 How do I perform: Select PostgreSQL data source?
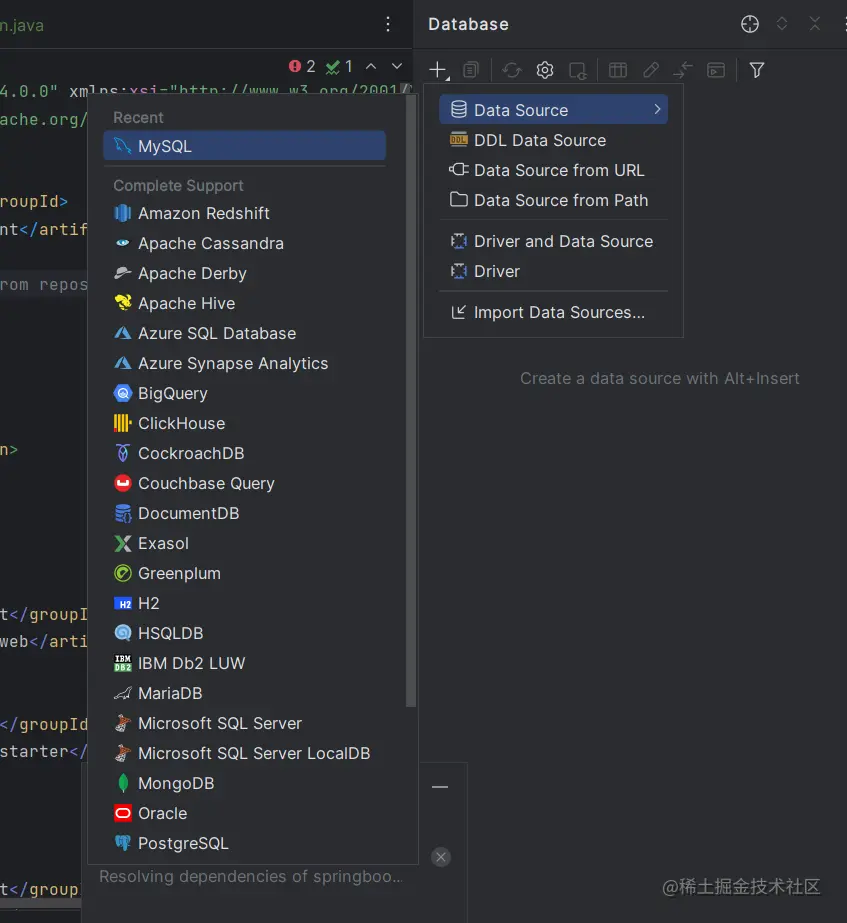(x=244, y=844)
